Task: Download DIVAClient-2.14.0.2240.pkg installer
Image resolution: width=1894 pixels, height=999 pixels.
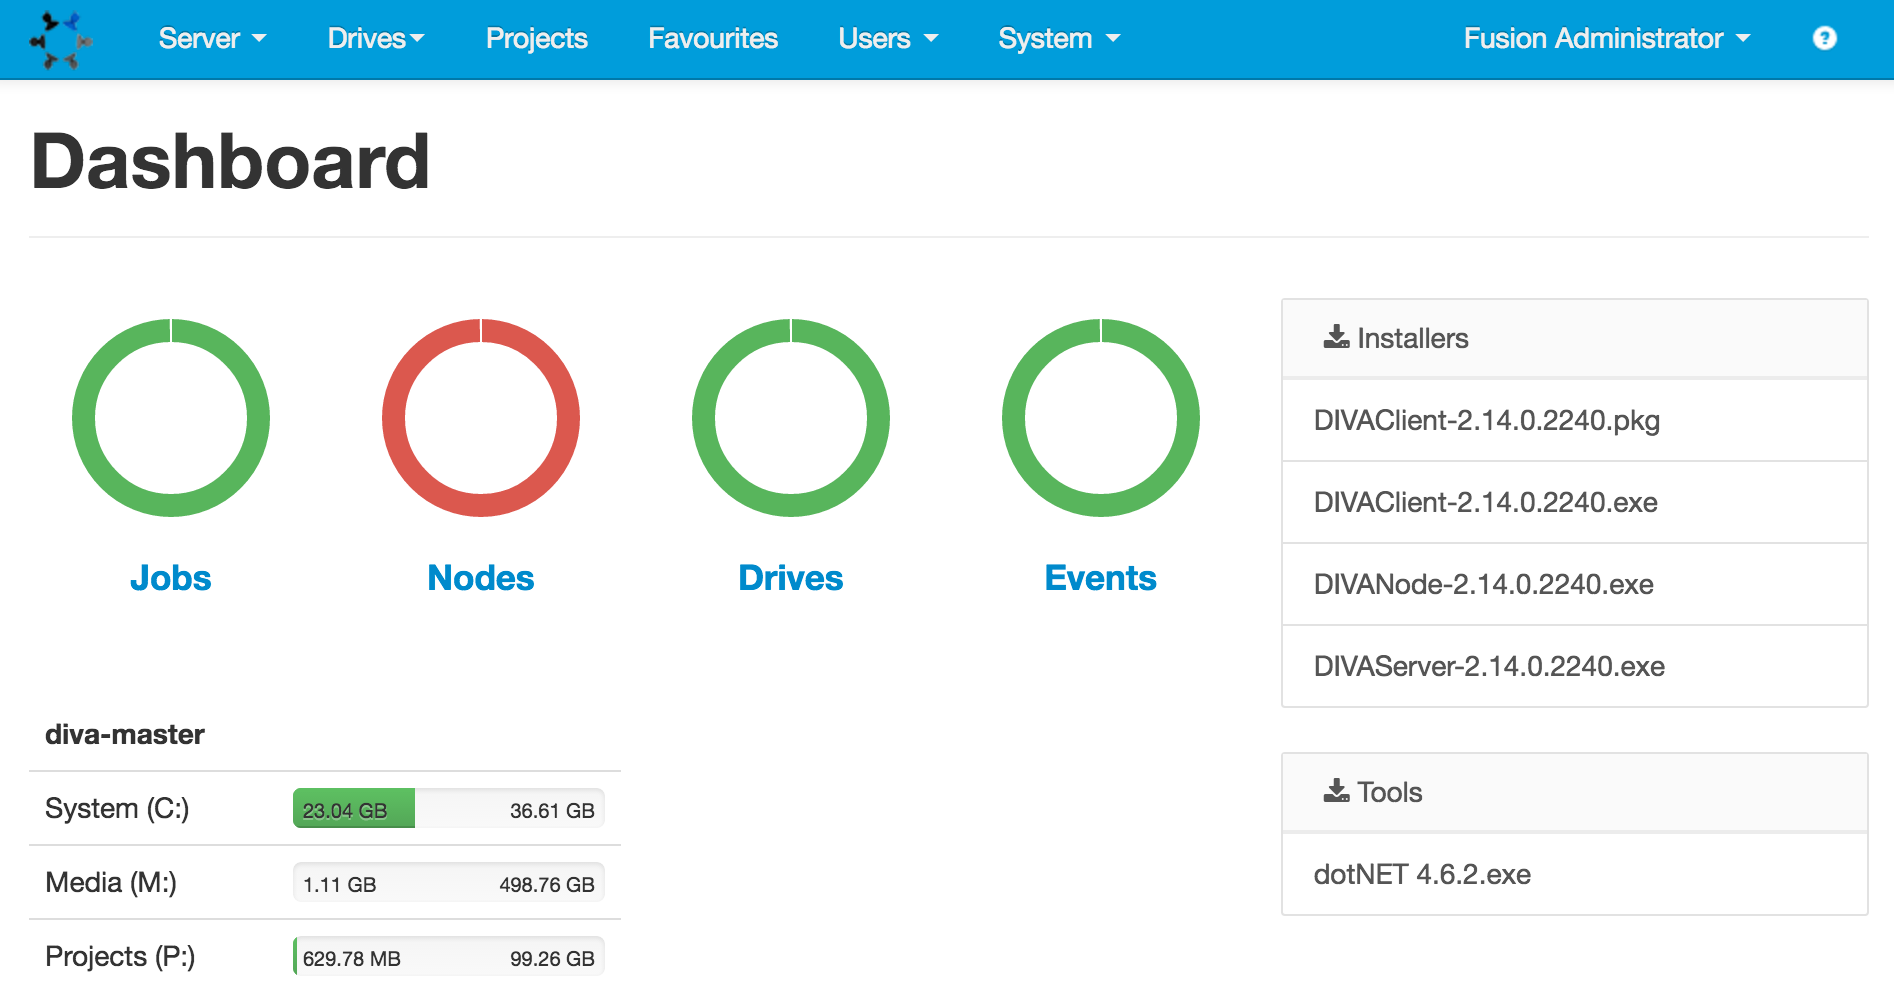Action: coord(1575,421)
